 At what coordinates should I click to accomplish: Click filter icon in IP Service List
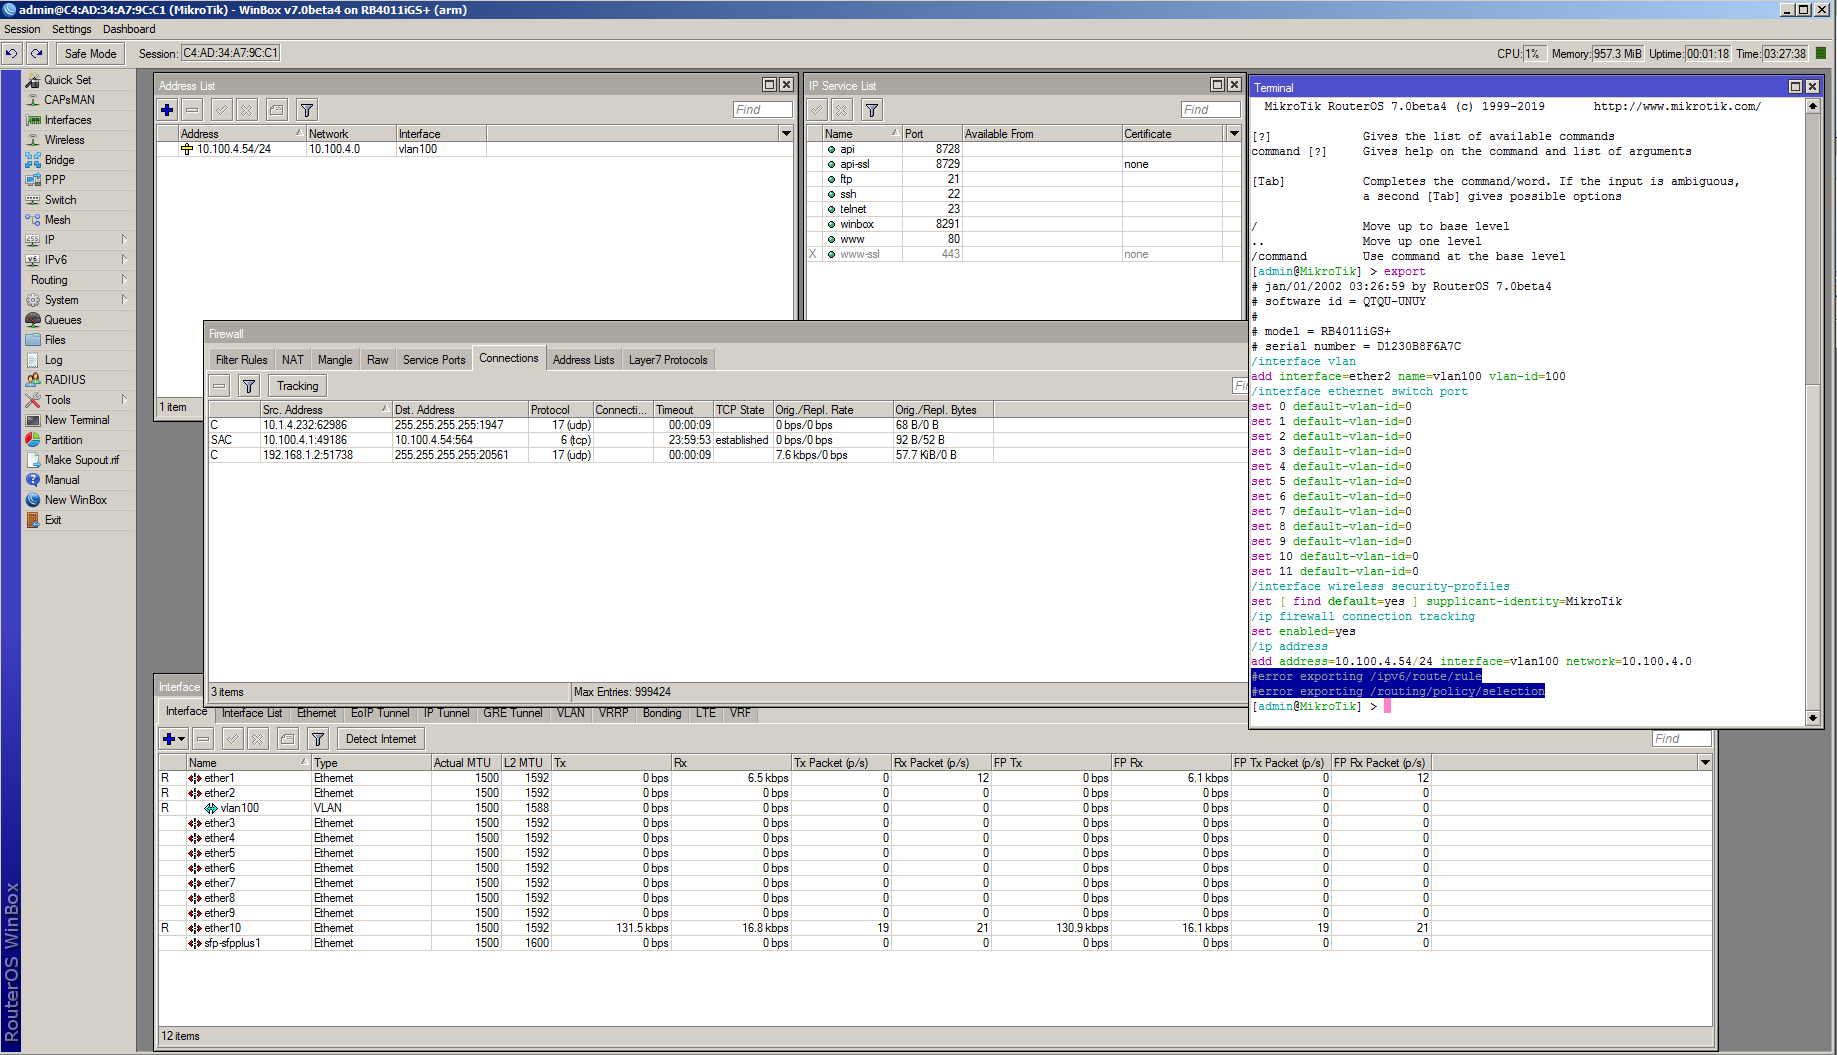click(x=872, y=110)
